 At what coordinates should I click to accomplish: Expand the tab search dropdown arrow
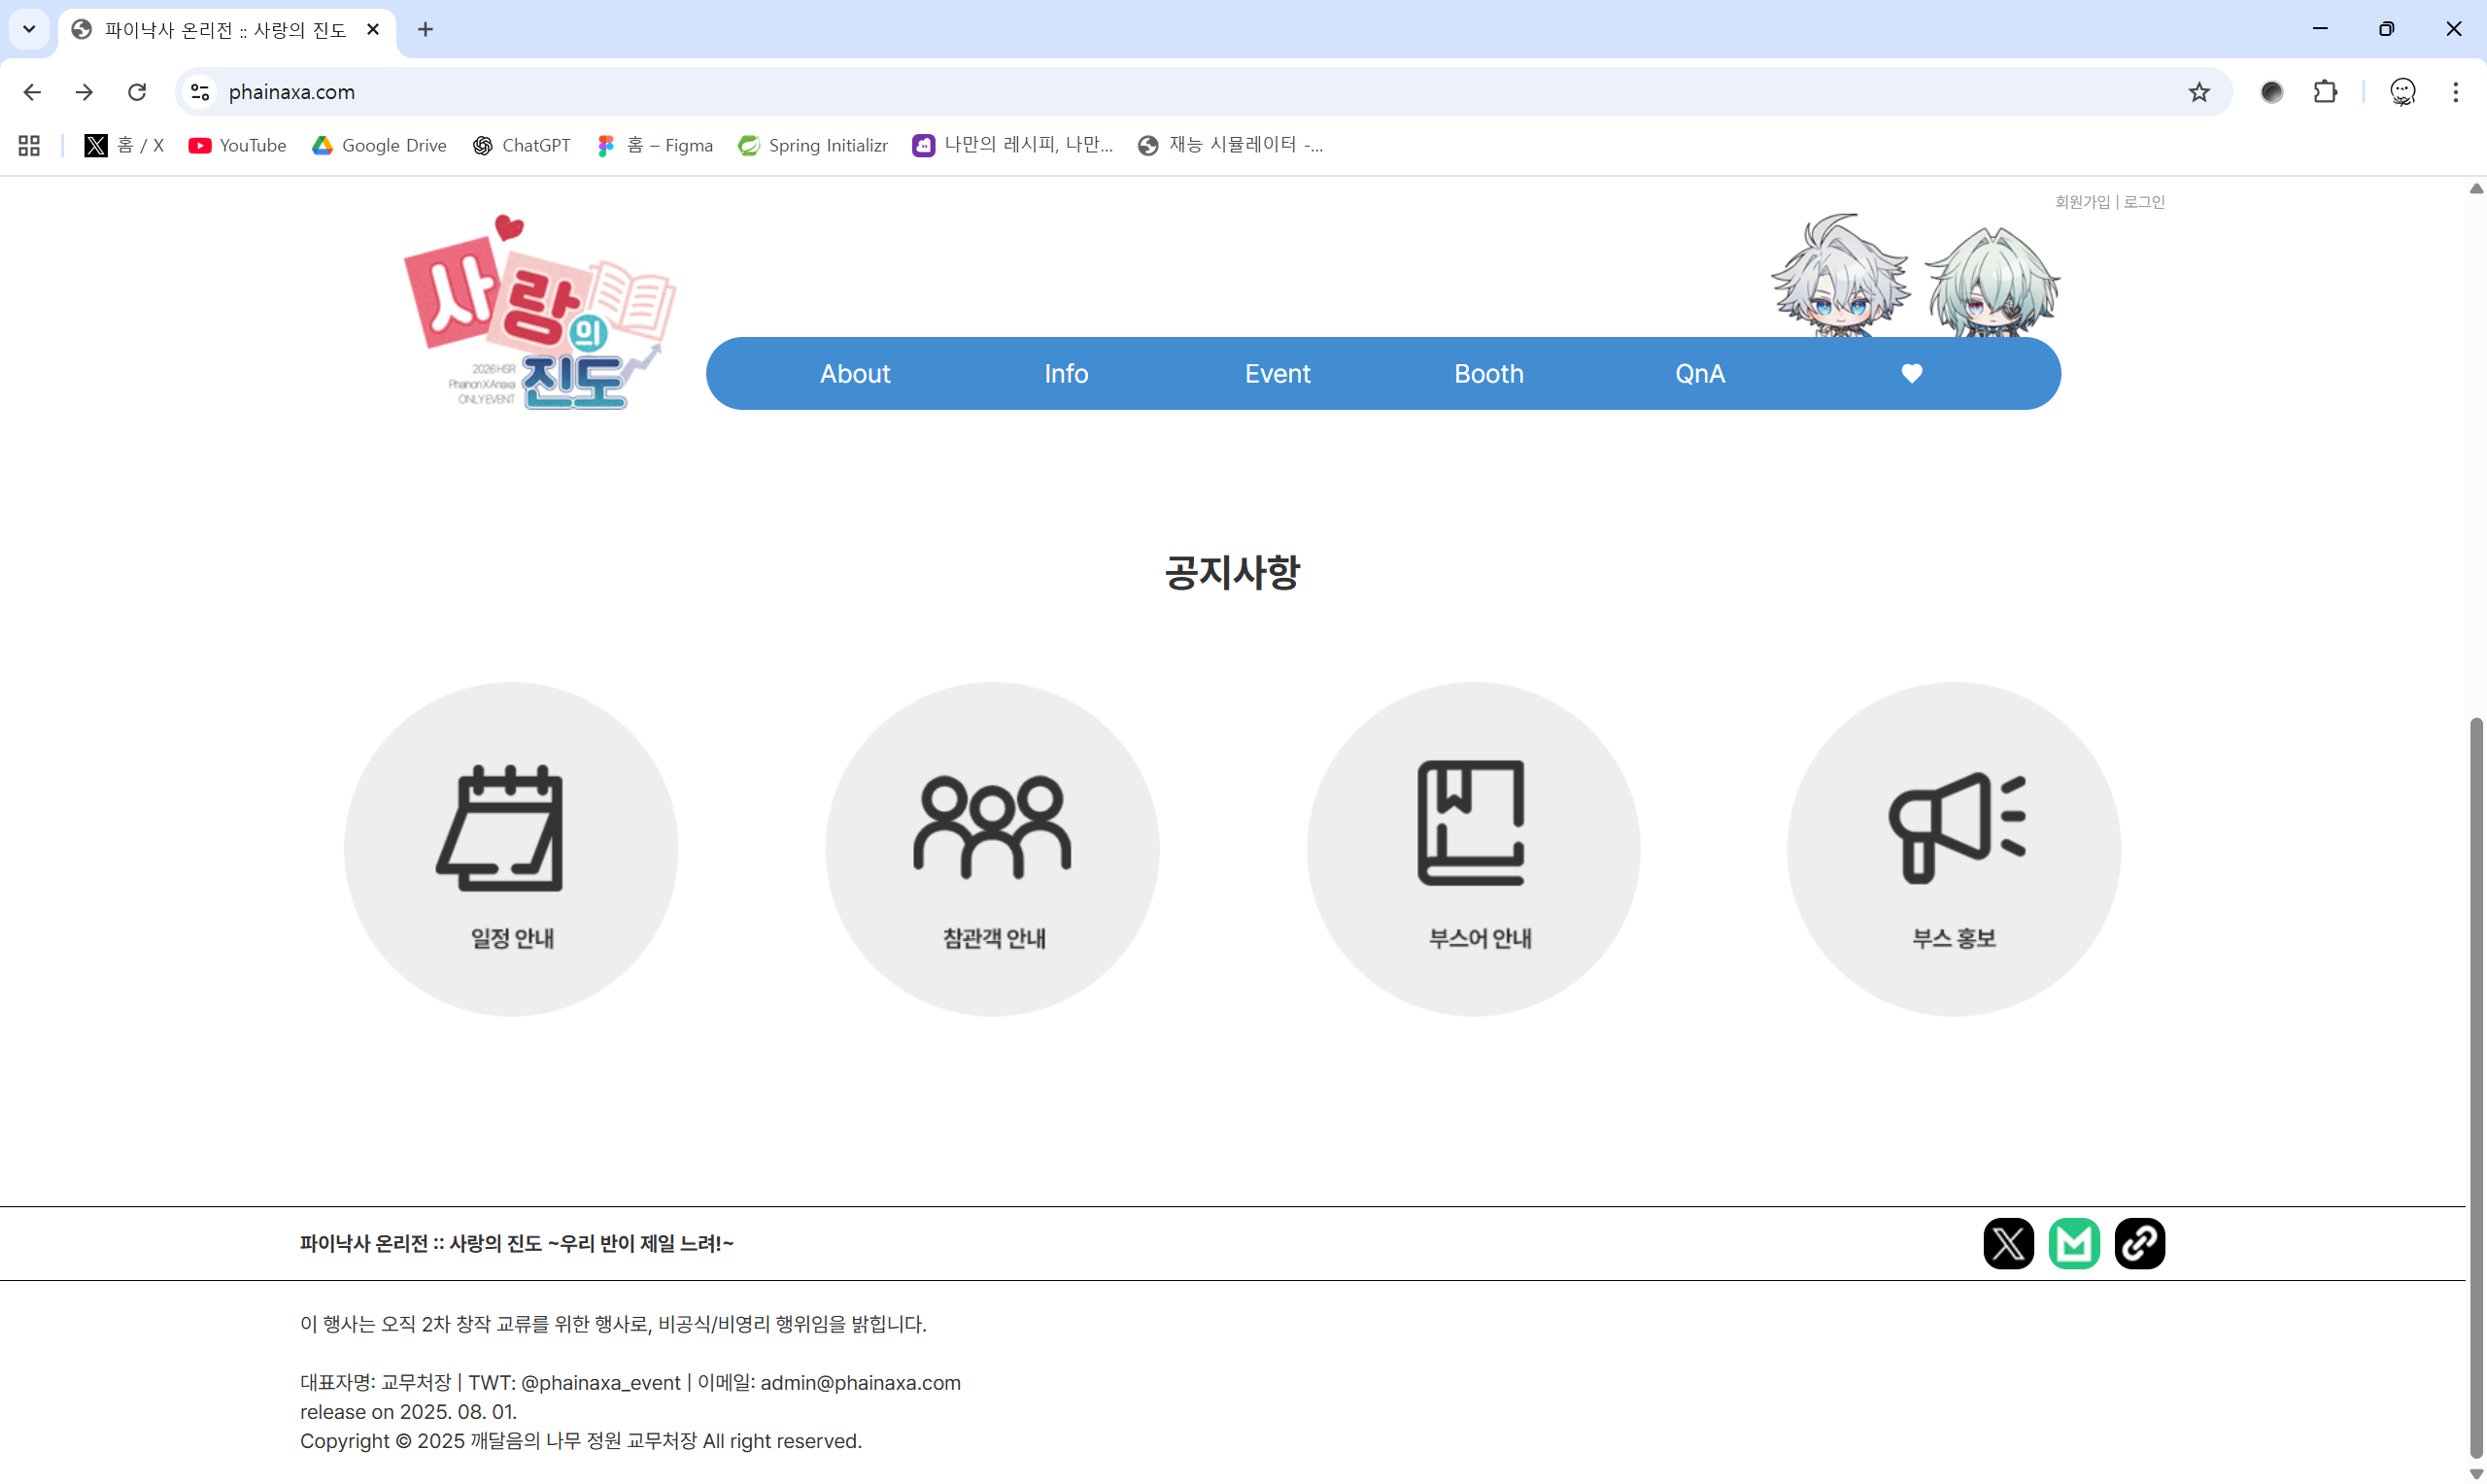(29, 29)
